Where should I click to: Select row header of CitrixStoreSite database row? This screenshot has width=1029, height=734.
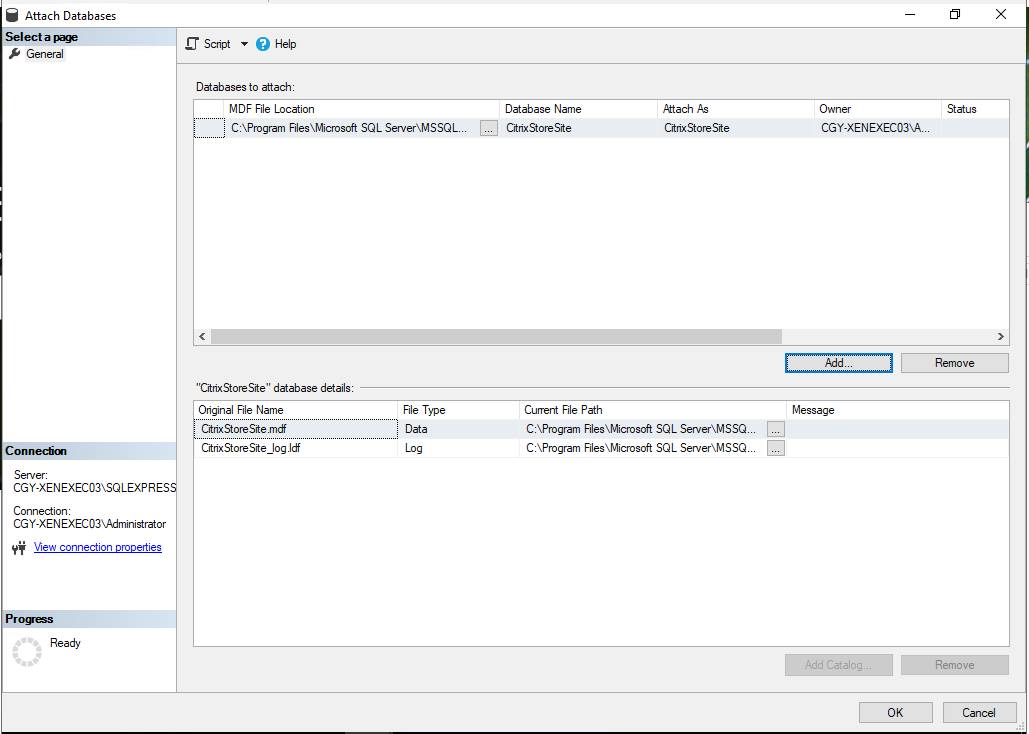209,128
